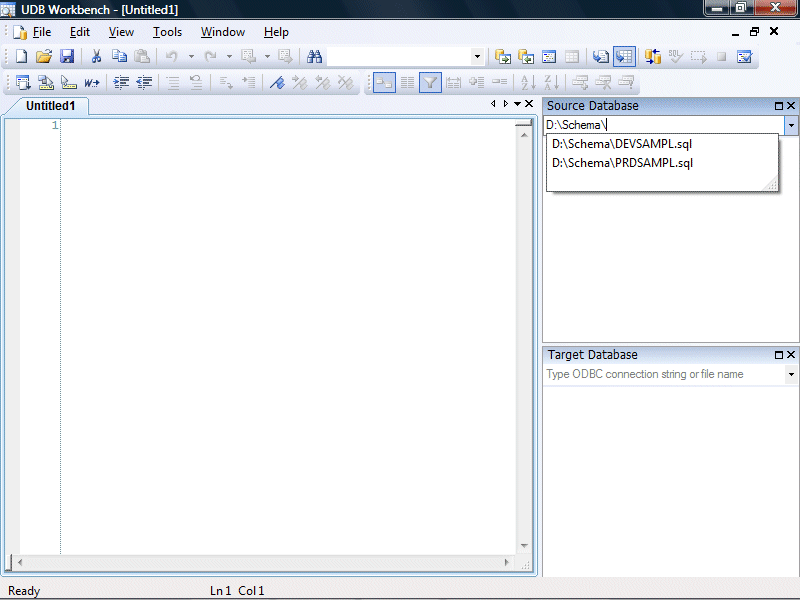Click the word wrap W-arrow icon

tap(92, 82)
